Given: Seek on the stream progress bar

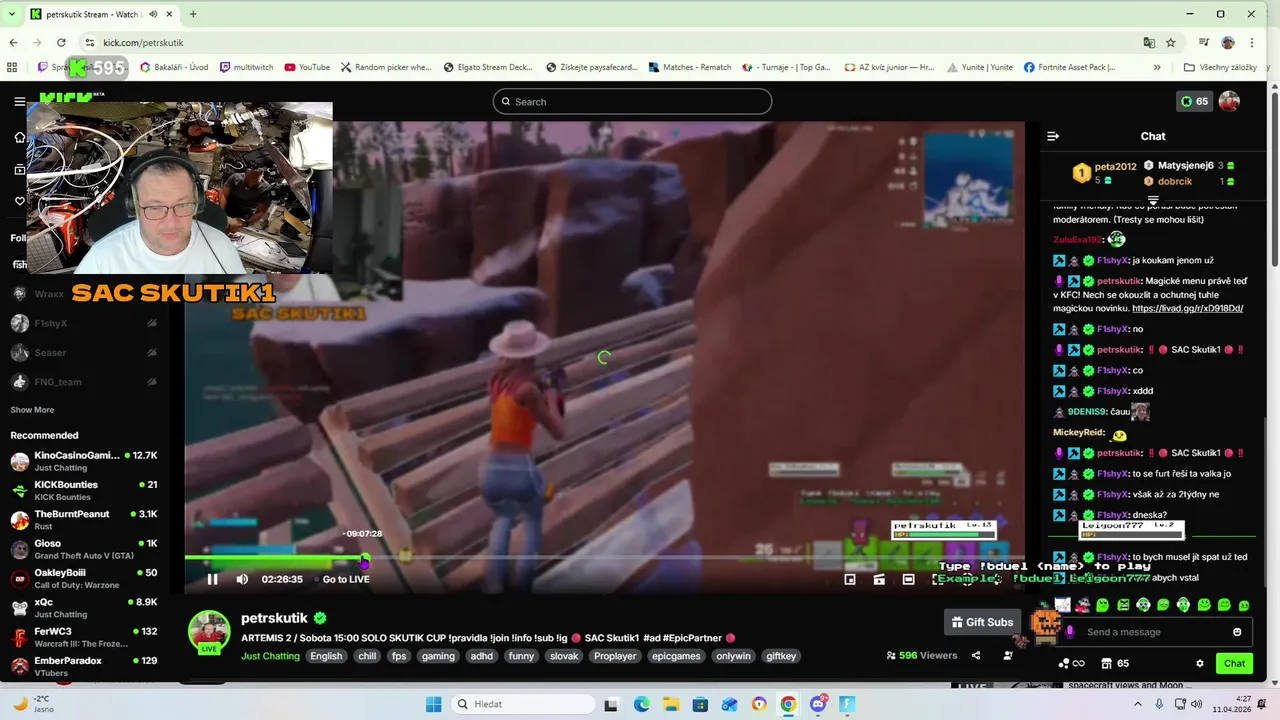Looking at the screenshot, I should (604, 558).
